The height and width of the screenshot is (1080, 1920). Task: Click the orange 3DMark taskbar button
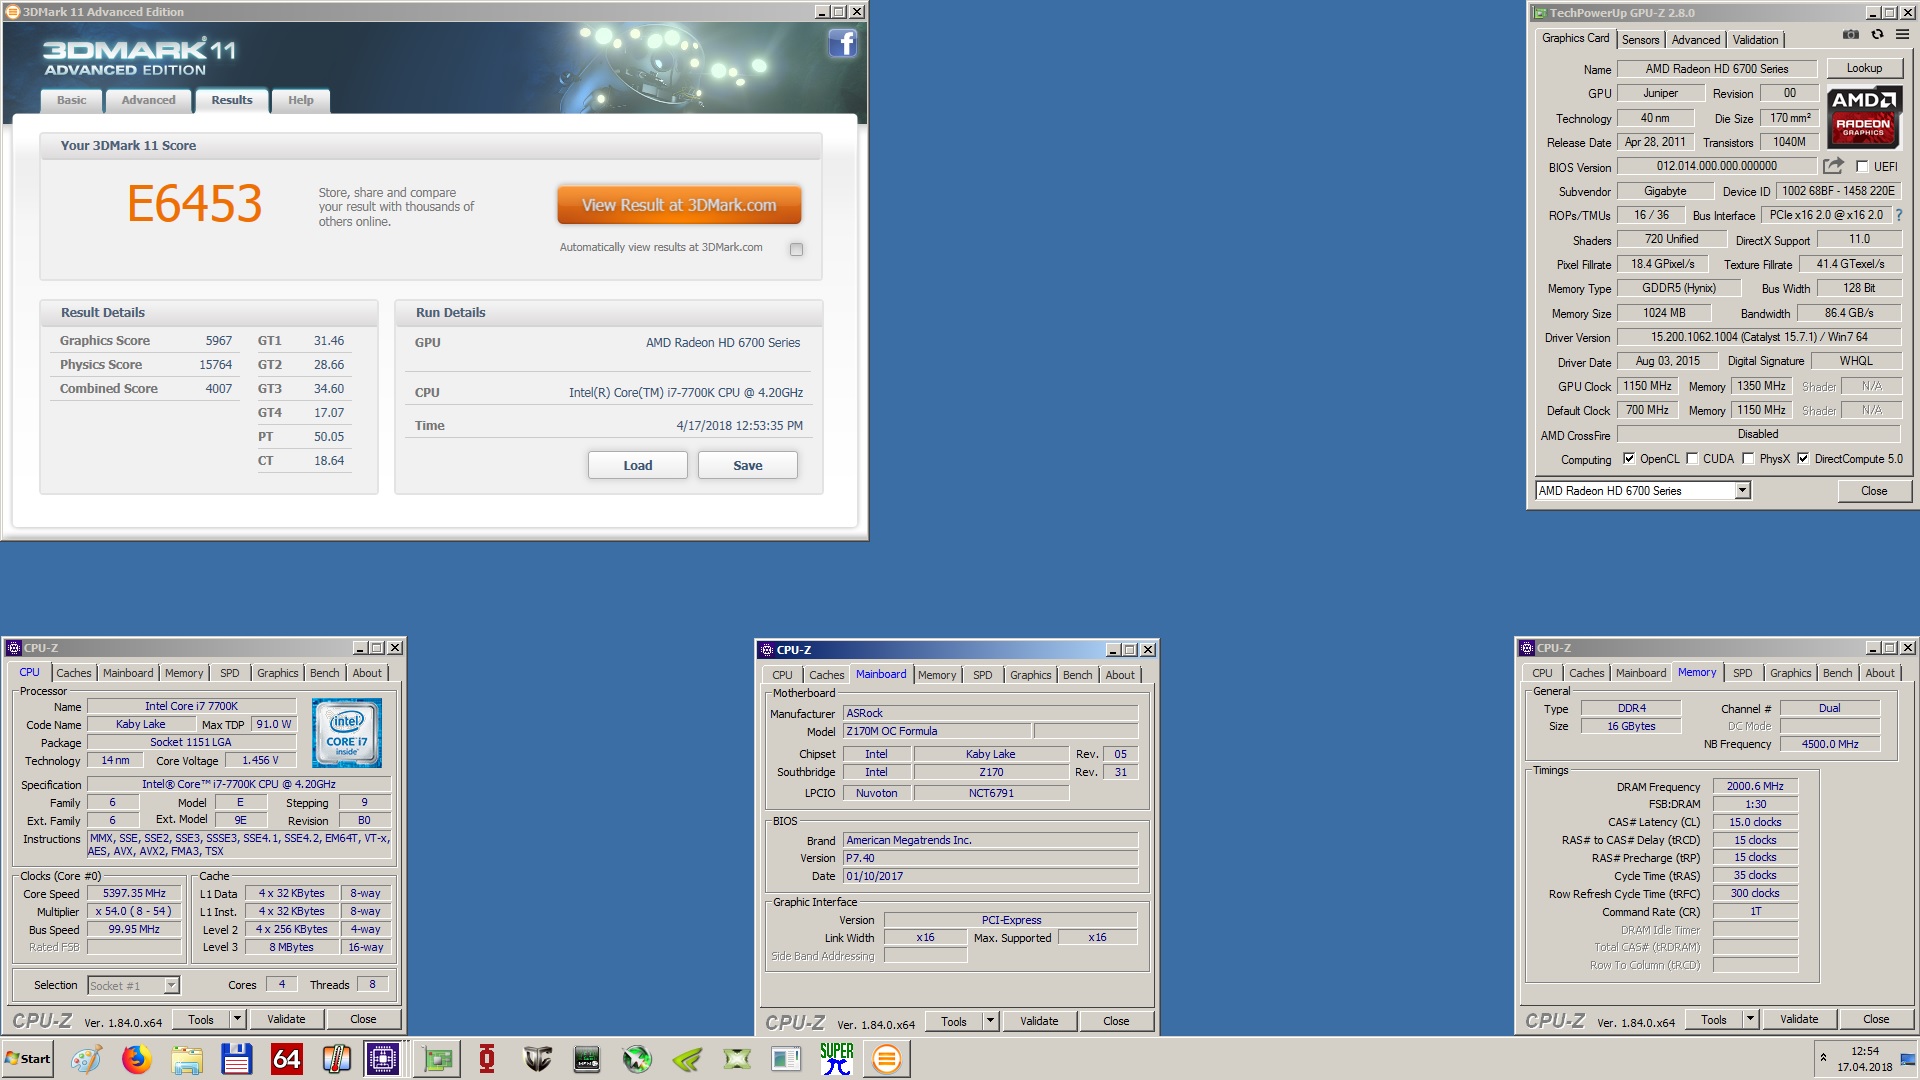tap(886, 1059)
